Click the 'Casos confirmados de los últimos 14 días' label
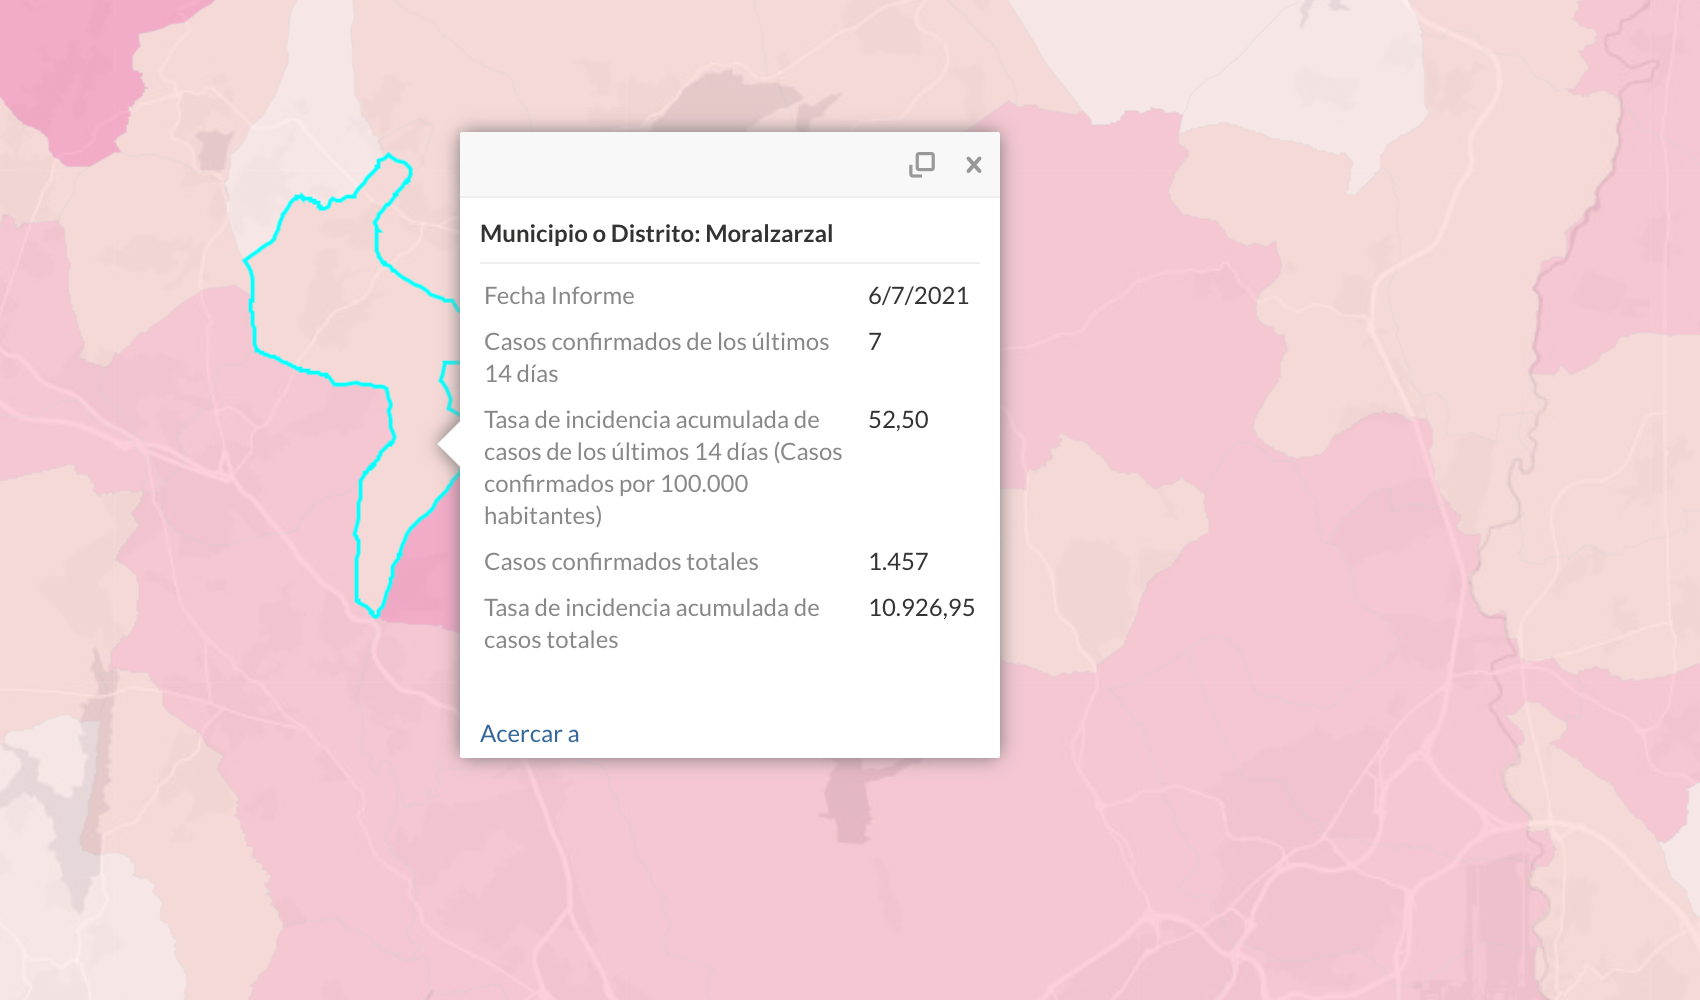1700x1000 pixels. [657, 358]
